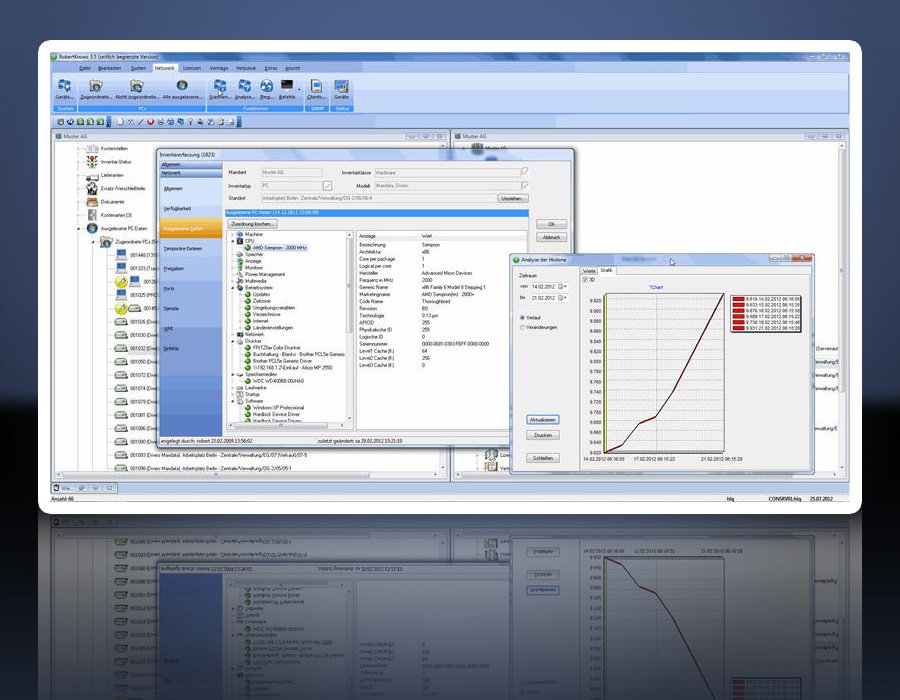Click the printer icon in small toolbar
This screenshot has height=700, width=900.
(161, 122)
